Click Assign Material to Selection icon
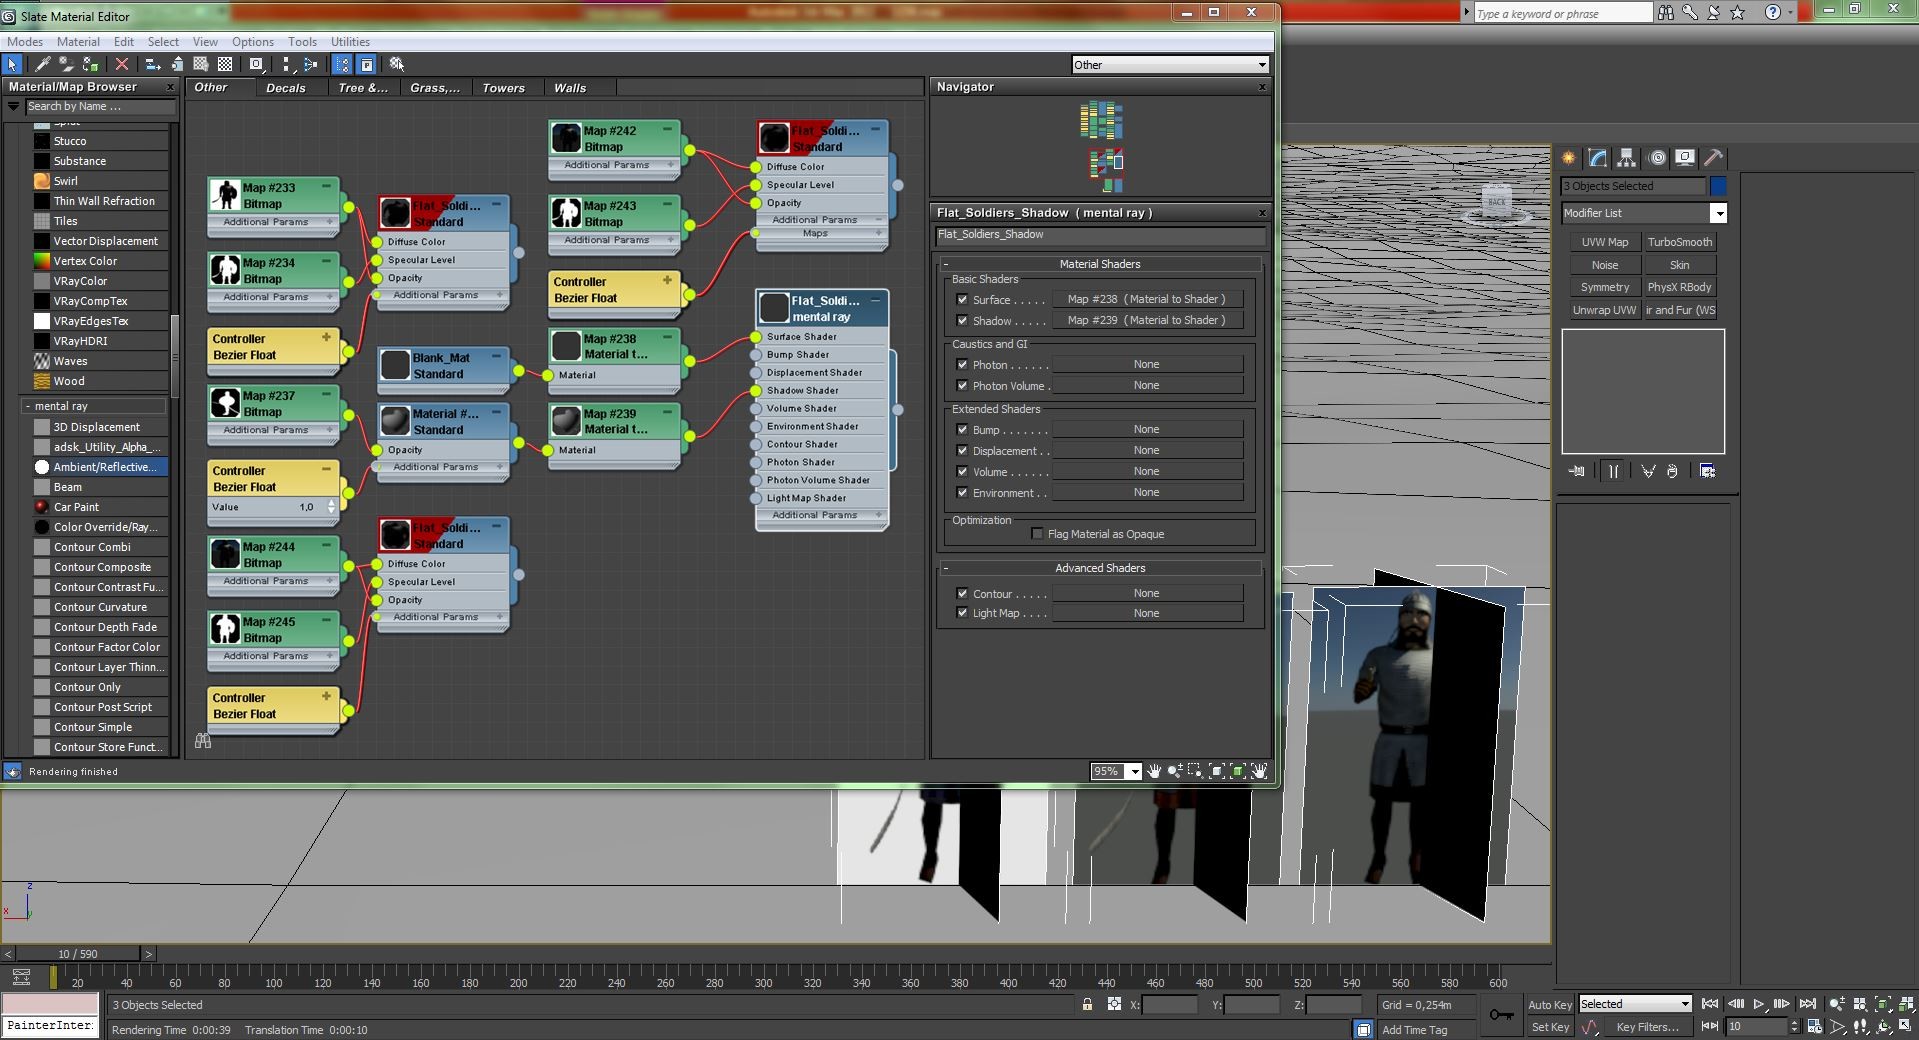1919x1040 pixels. coord(90,64)
